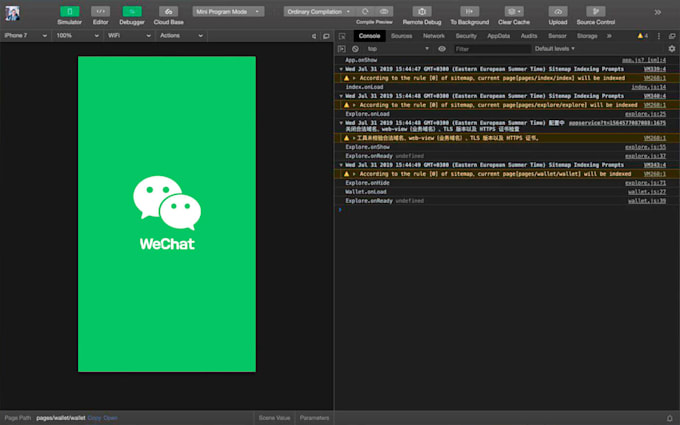Switch to the Audits tab

(529, 36)
